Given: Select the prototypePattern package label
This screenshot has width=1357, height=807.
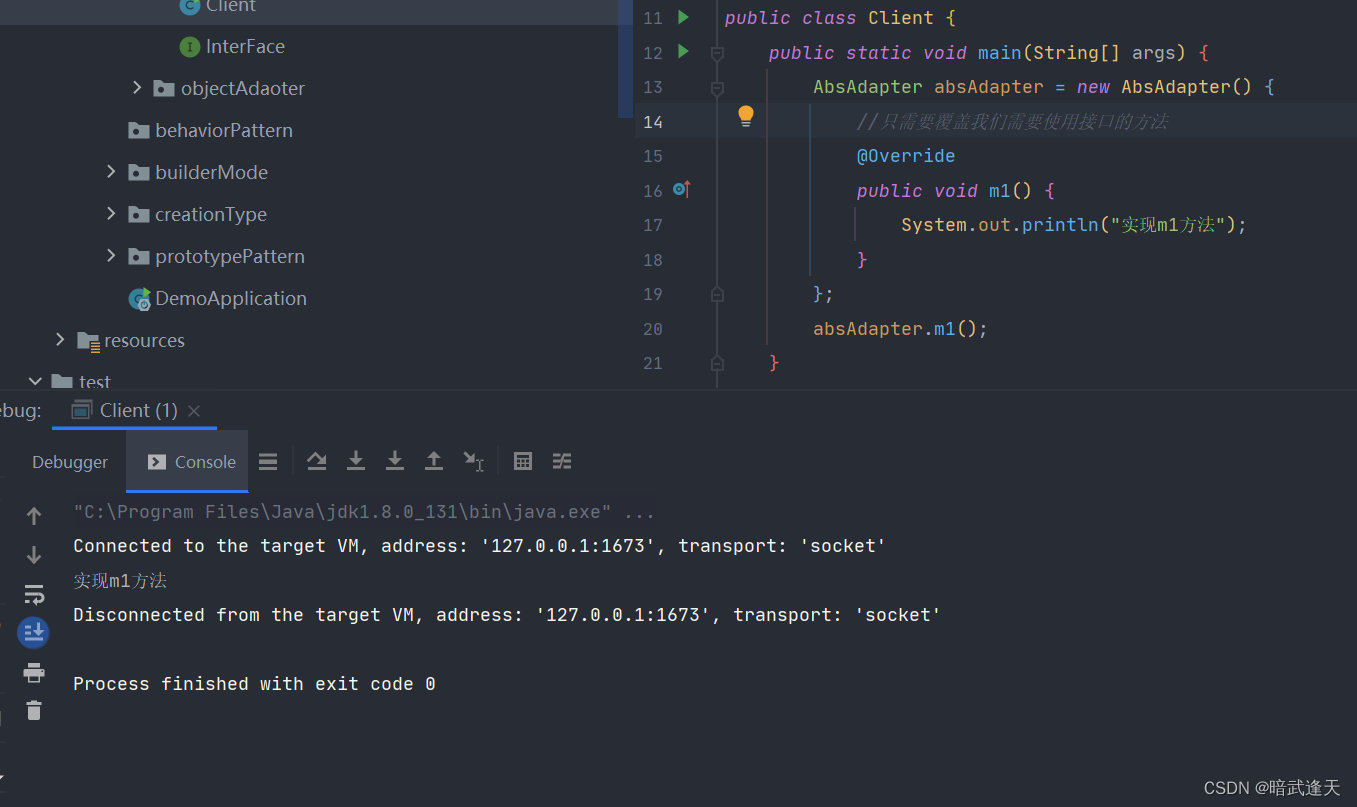Looking at the screenshot, I should tap(230, 256).
